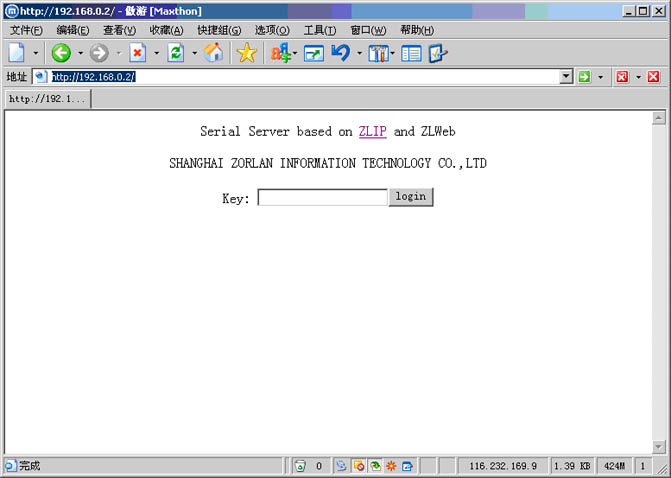Expand the address bar URL history dropdown
671x478 pixels.
[566, 76]
